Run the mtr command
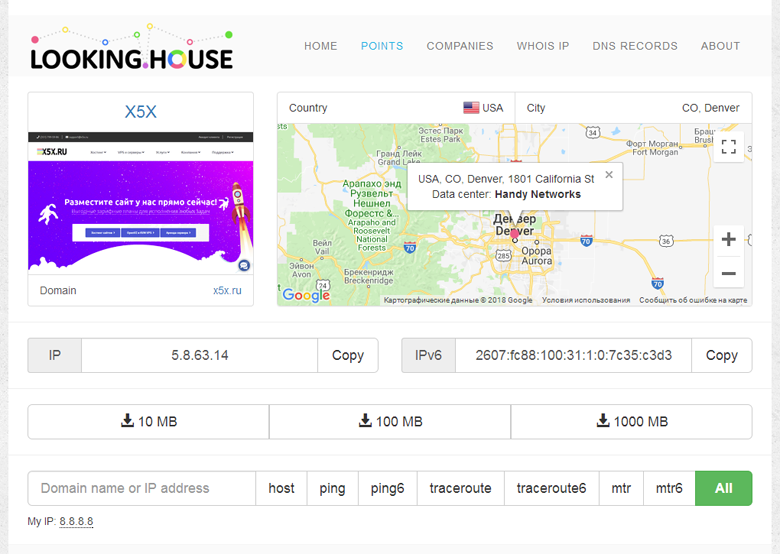The height and width of the screenshot is (554, 780). pyautogui.click(x=621, y=488)
